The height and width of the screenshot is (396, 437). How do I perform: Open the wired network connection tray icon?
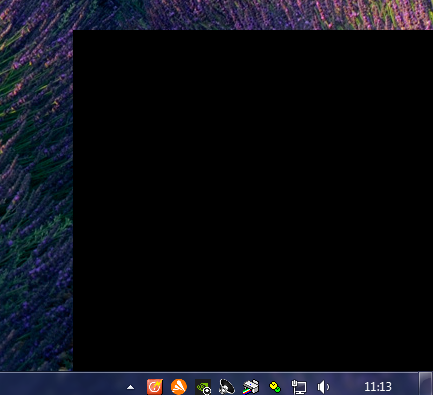(299, 387)
